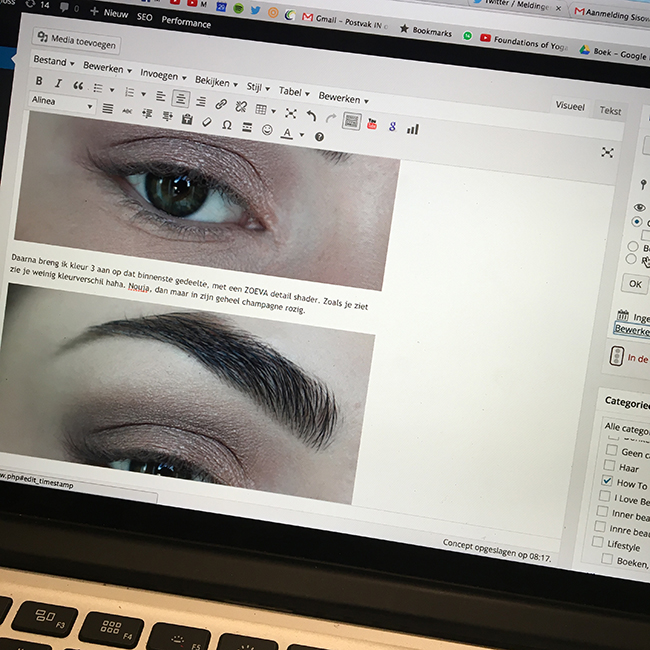Enter distraction-free mode from the editor toolbar
This screenshot has width=650, height=650.
[x=291, y=113]
